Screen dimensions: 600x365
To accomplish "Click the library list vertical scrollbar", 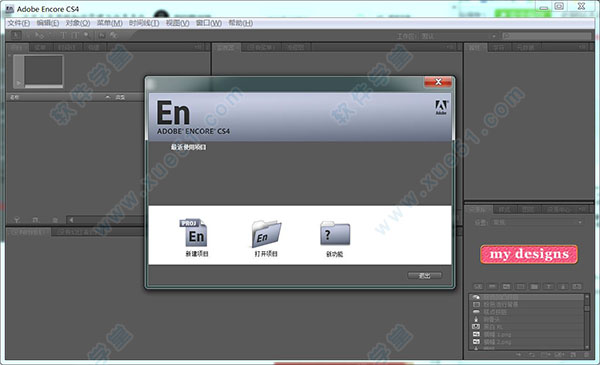I will (587, 321).
